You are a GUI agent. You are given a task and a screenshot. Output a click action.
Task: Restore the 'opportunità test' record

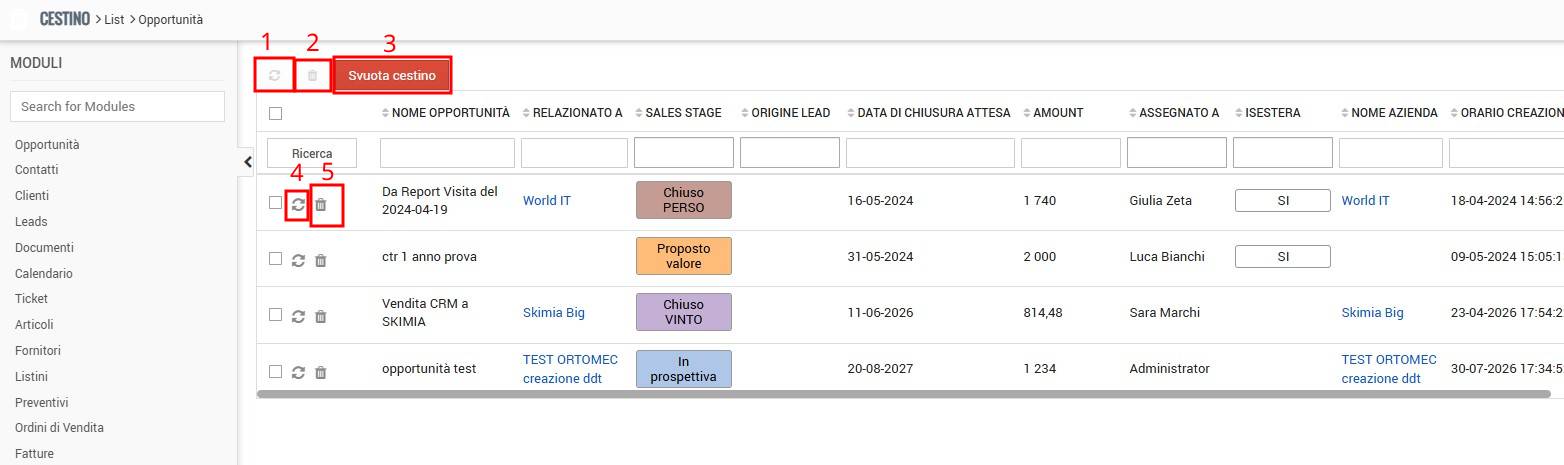tap(298, 372)
